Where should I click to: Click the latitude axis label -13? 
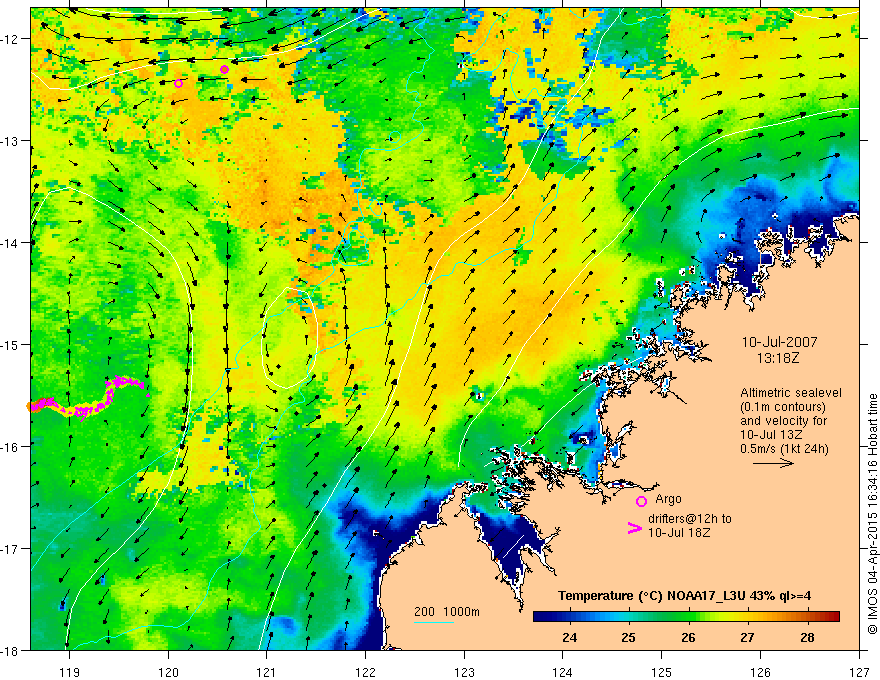click(x=11, y=141)
